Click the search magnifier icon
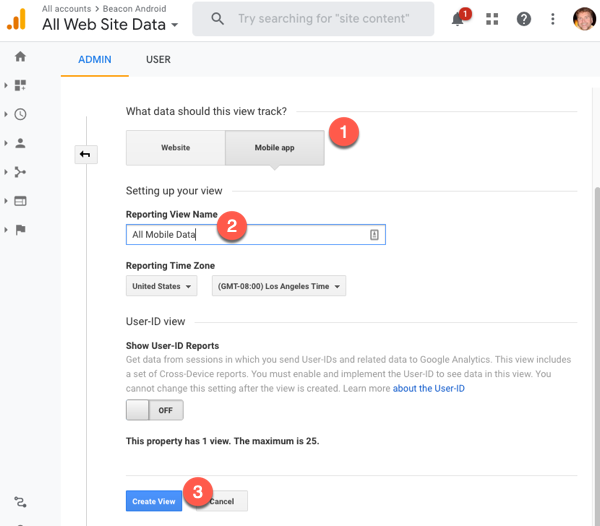600x526 pixels. coord(217,18)
